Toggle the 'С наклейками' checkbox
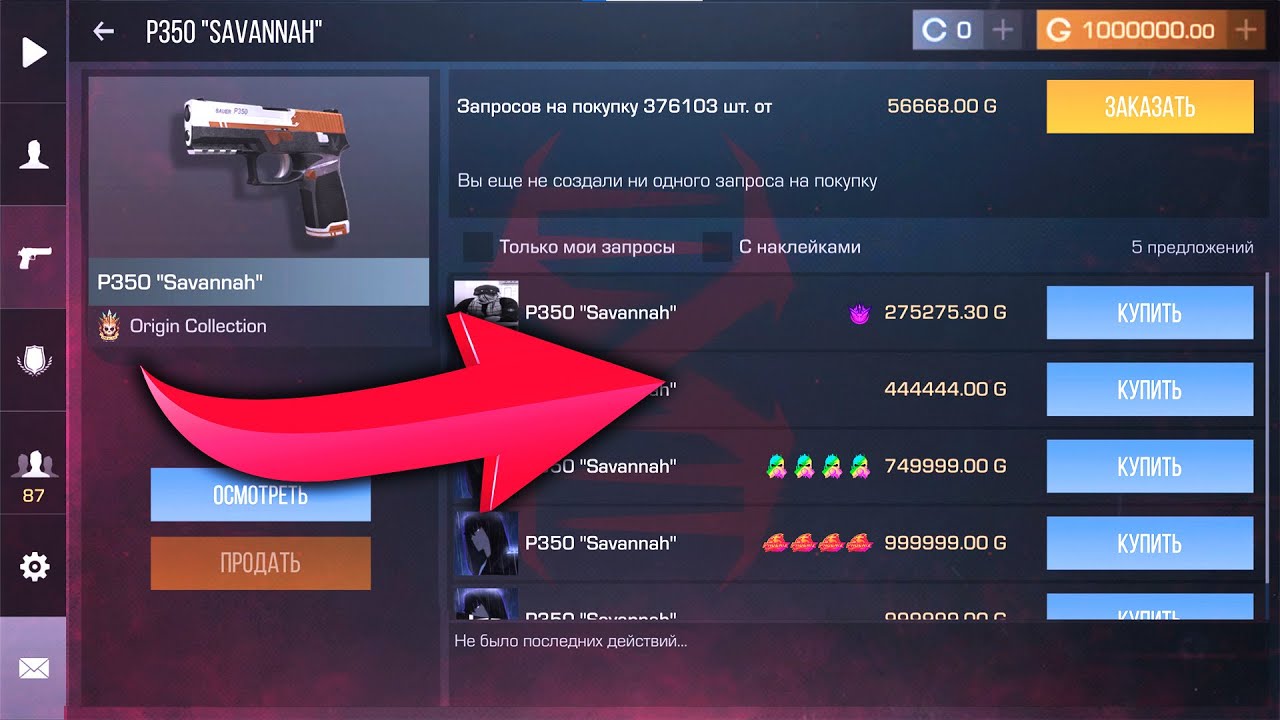Screen dimensions: 1280x720 pyautogui.click(x=717, y=247)
